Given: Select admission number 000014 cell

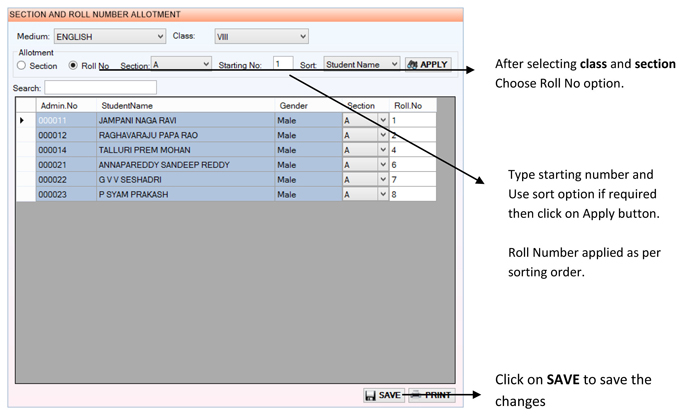Looking at the screenshot, I should 66,150.
